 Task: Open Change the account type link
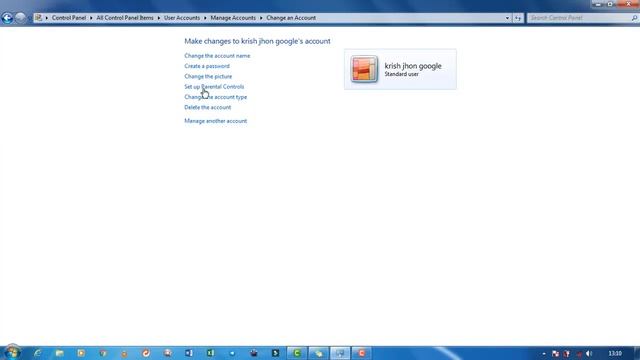[216, 97]
